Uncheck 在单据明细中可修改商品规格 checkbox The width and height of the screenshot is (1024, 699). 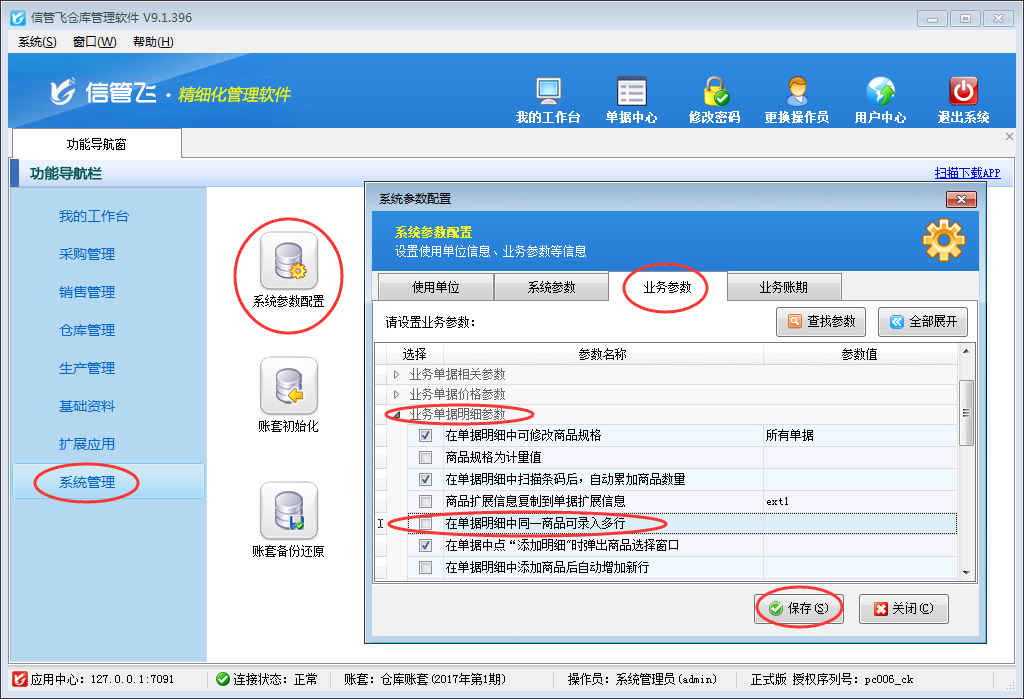[x=426, y=436]
